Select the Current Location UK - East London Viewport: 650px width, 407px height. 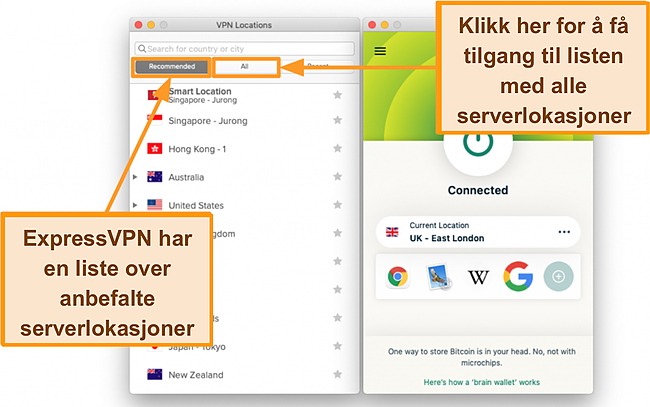pos(478,232)
